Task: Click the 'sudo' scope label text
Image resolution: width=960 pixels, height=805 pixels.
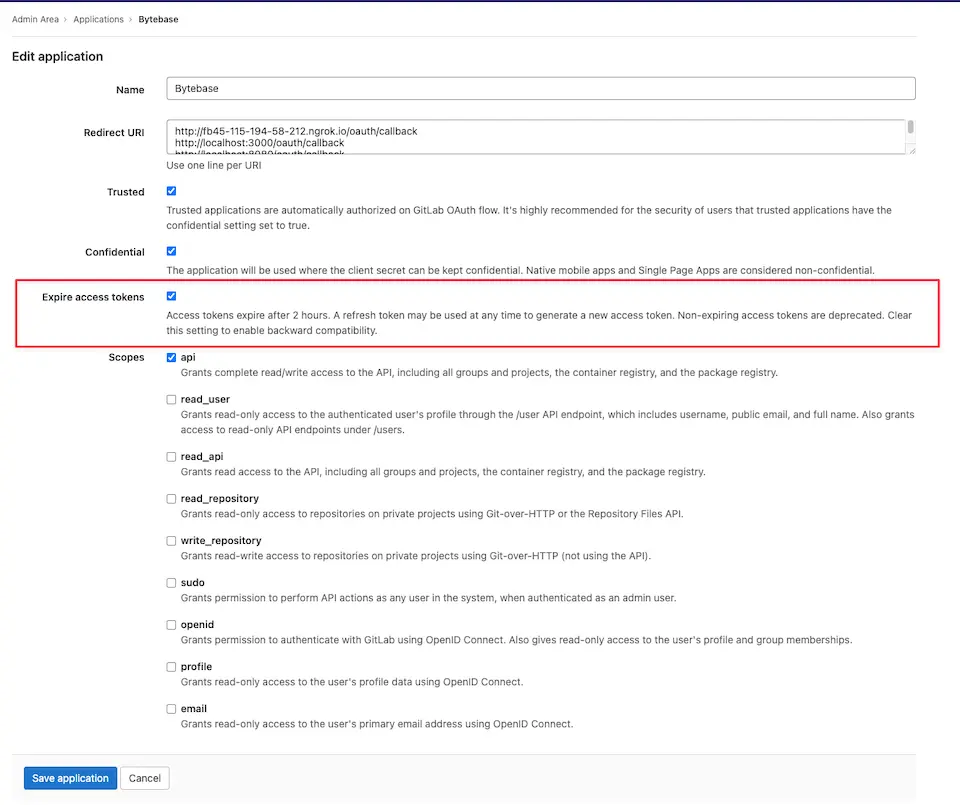Action: (x=193, y=583)
